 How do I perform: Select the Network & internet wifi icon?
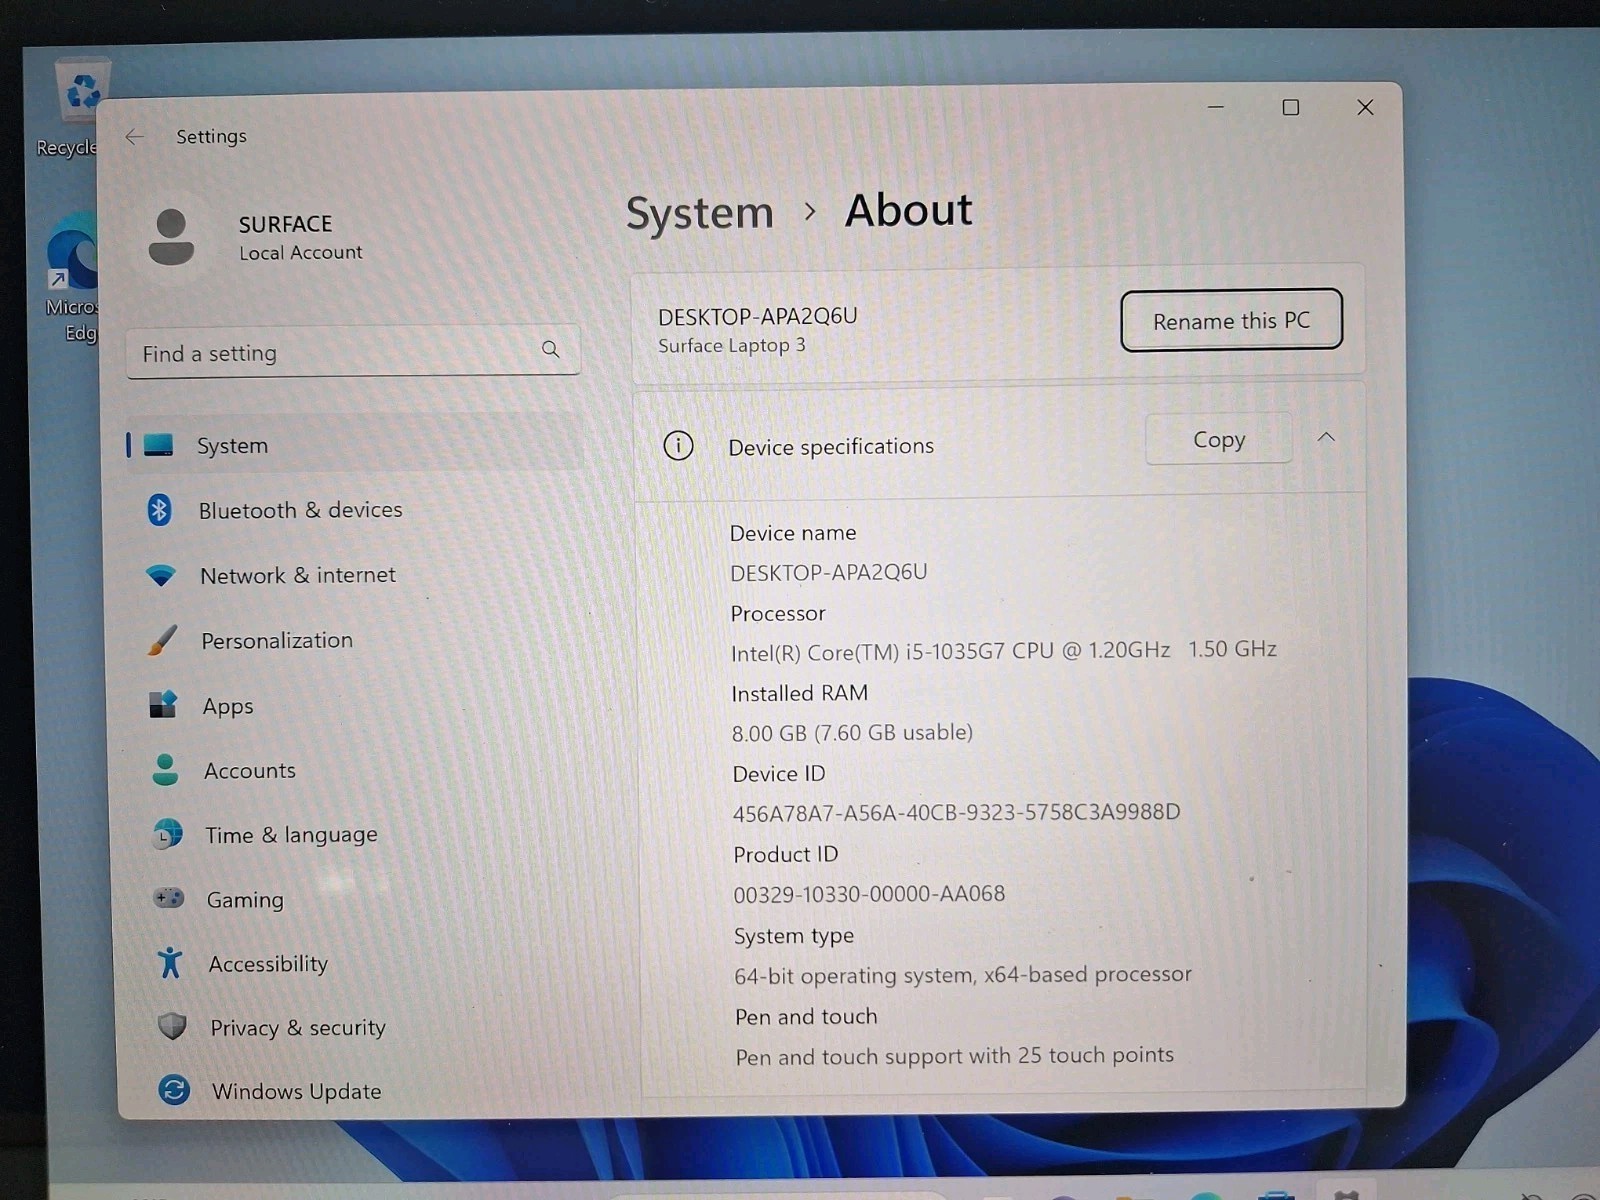[160, 575]
